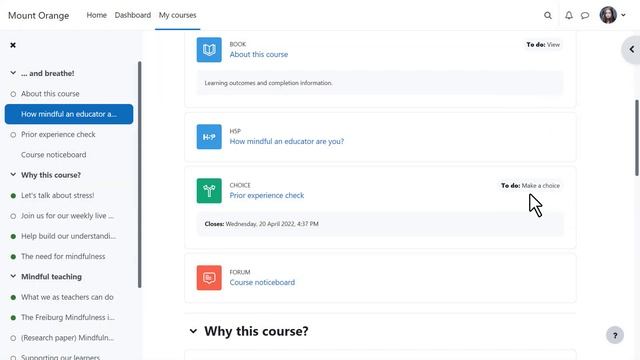Click 'Closes: Wednesday, 20 April 2022' date text
Viewport: 640px width, 360px height.
[x=261, y=224]
